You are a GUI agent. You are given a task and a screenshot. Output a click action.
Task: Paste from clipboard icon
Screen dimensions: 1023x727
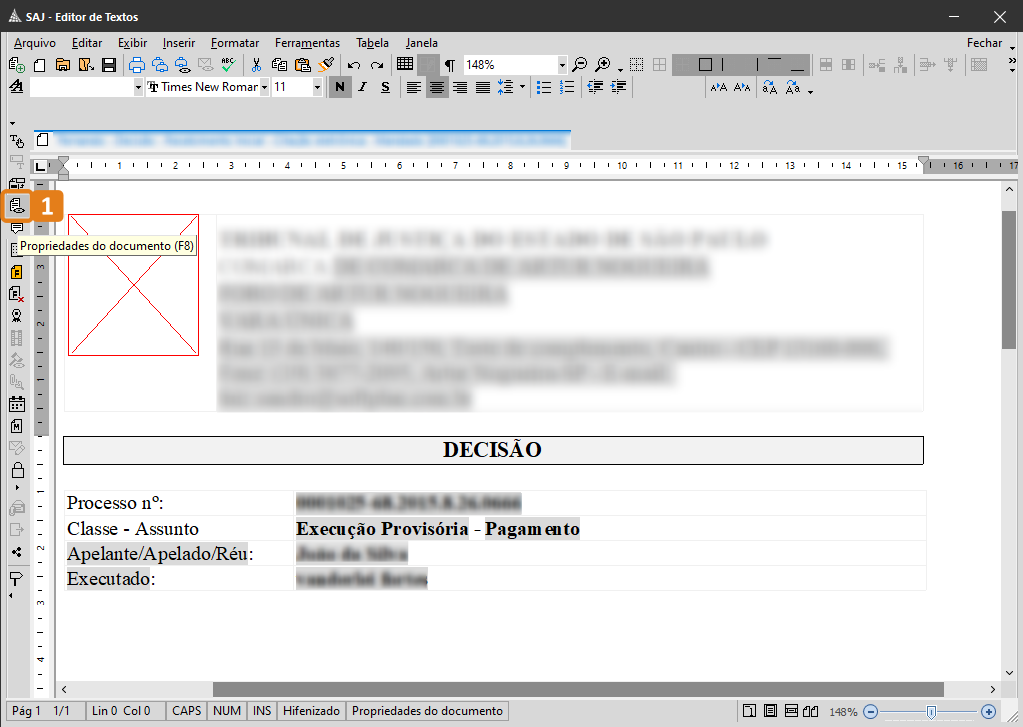click(303, 65)
